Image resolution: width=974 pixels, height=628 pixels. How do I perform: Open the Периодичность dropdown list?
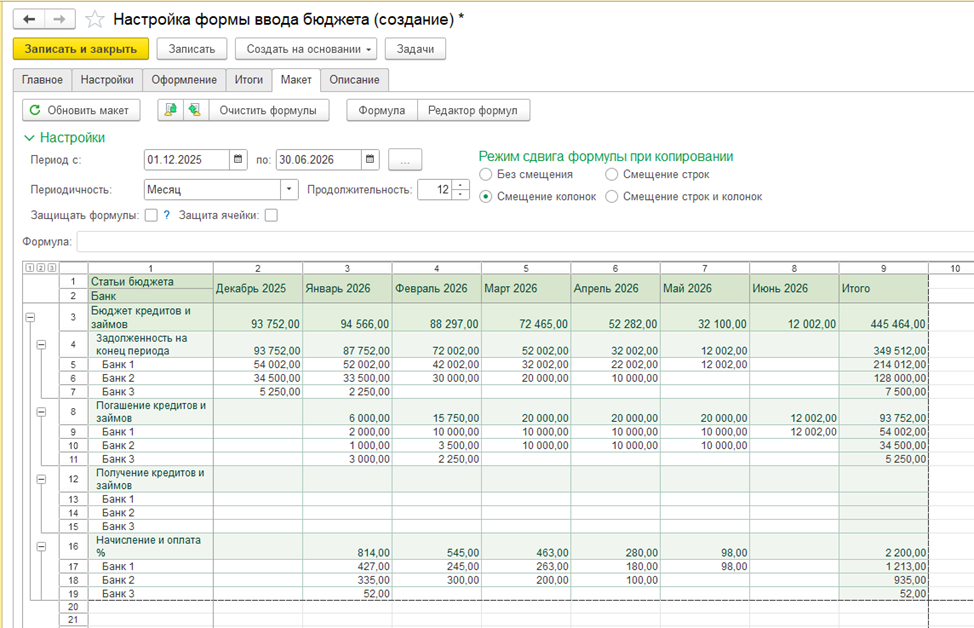click(x=289, y=189)
